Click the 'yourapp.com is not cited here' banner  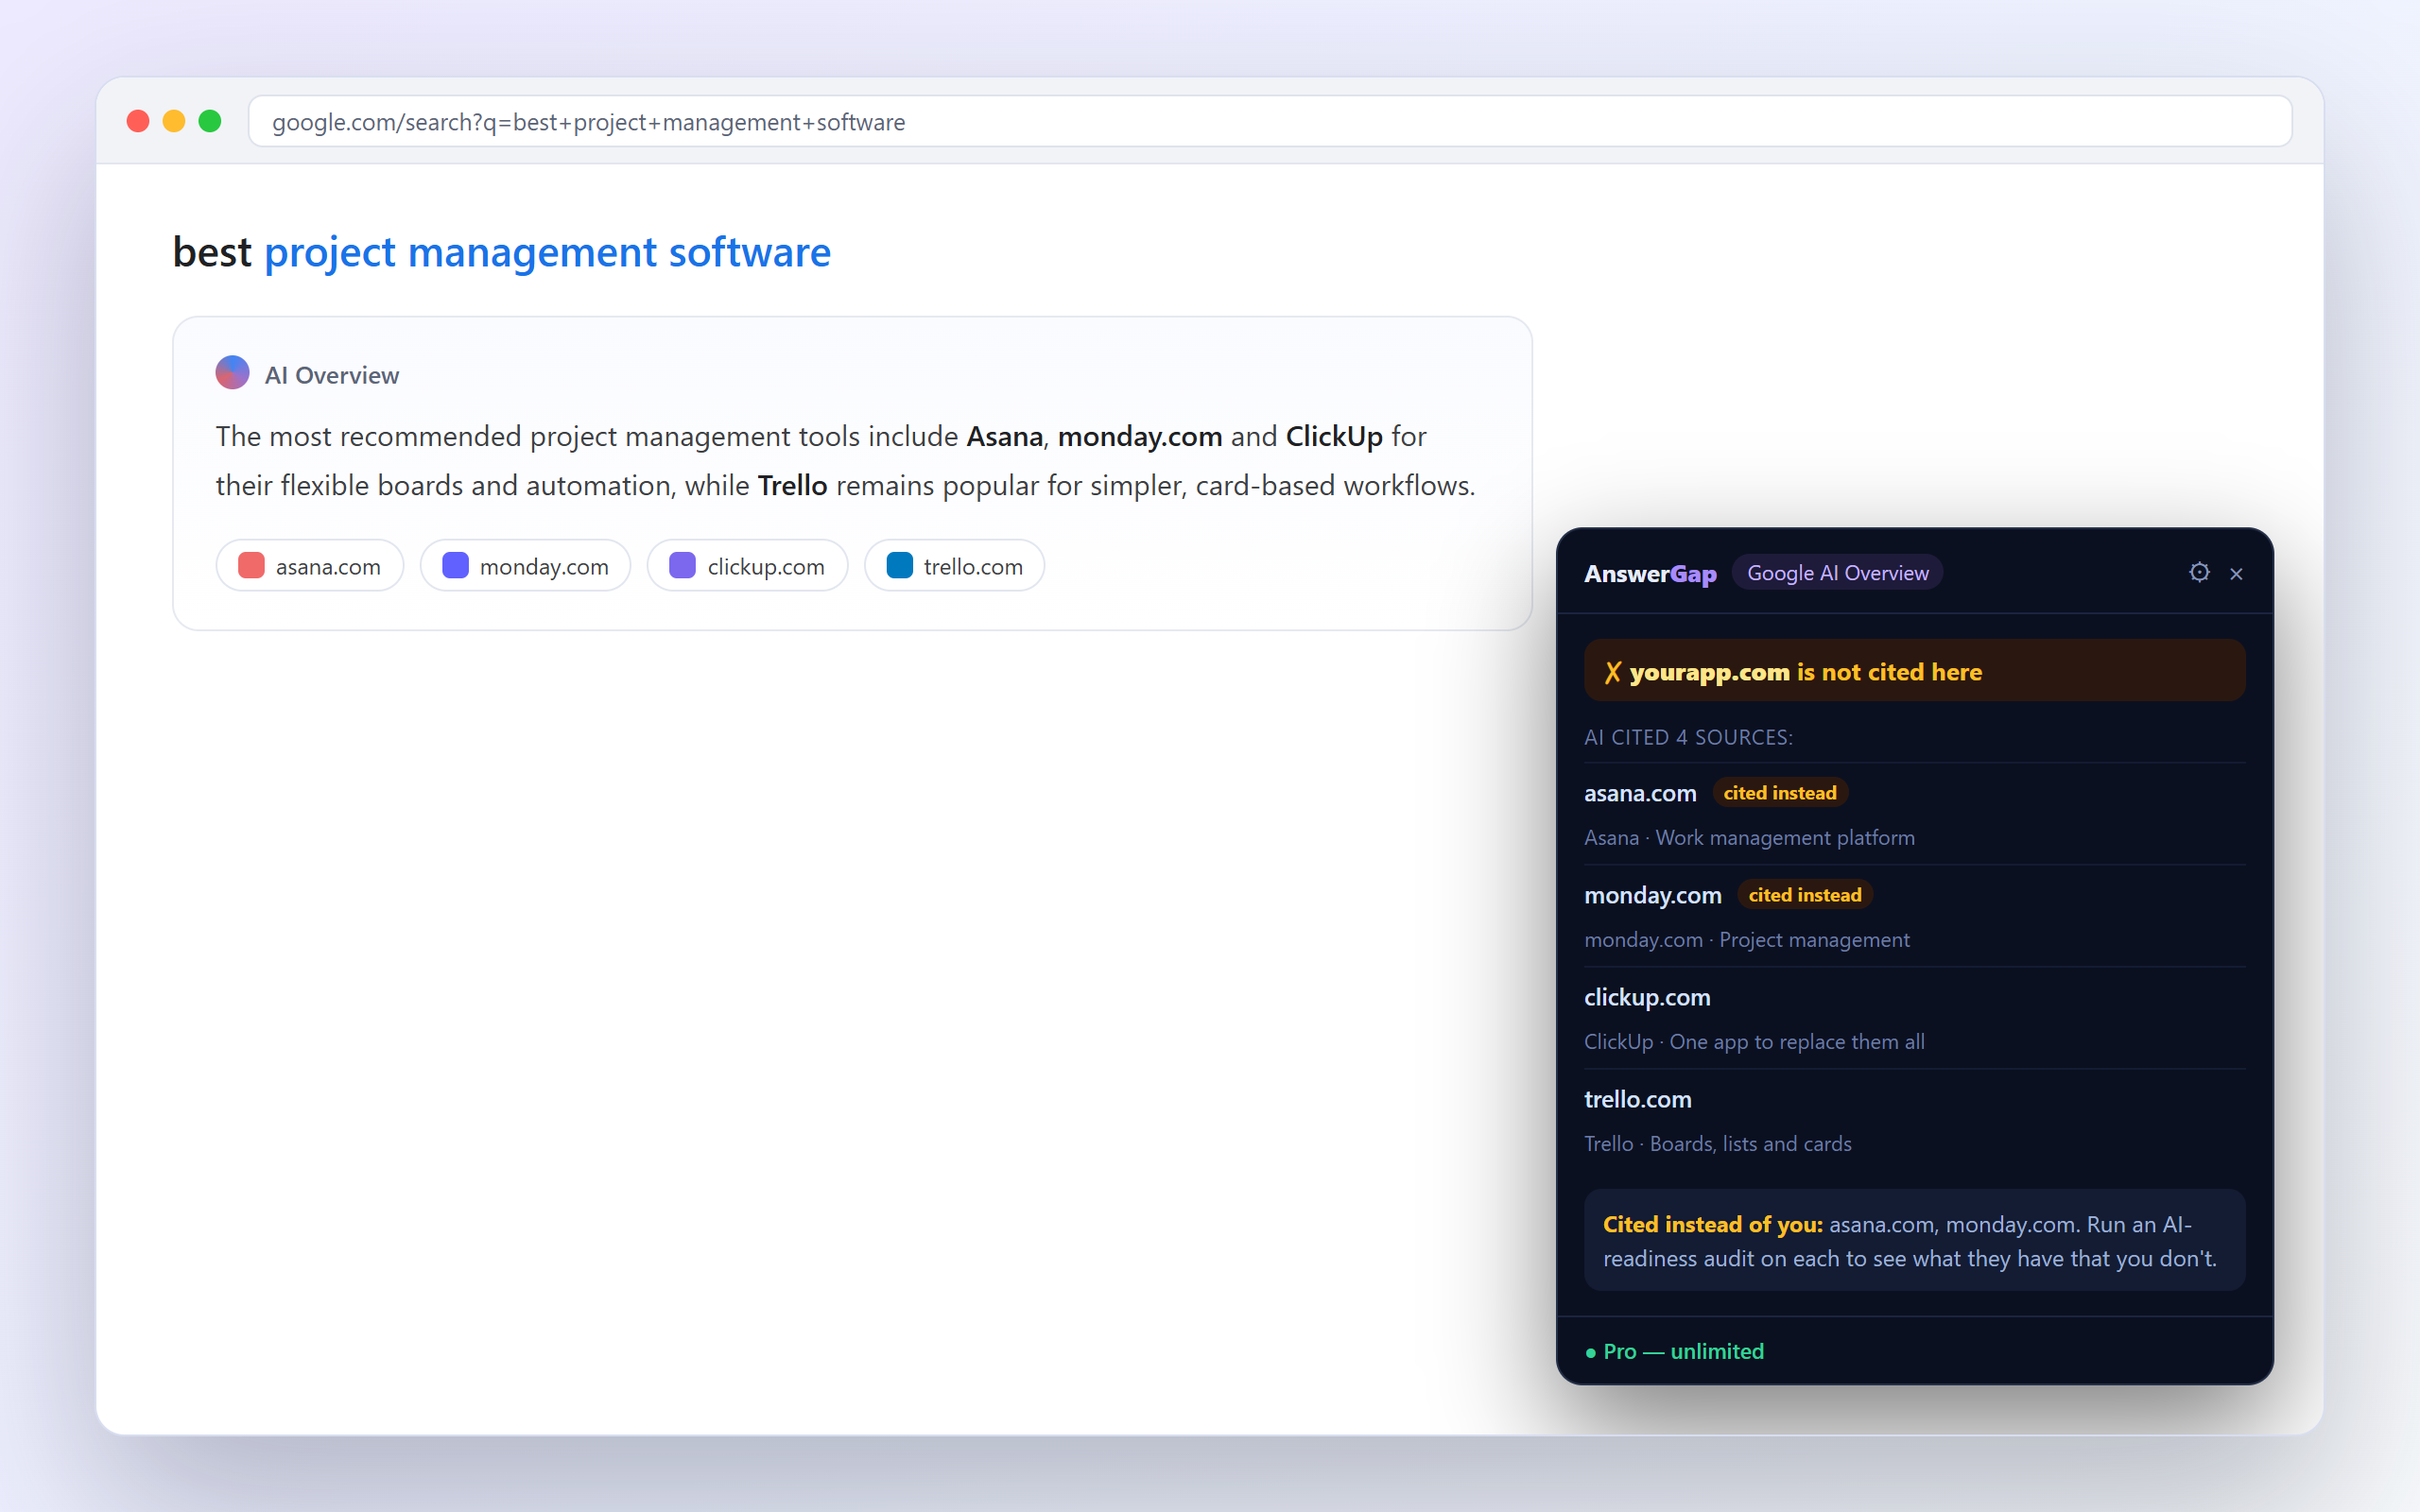(x=1914, y=671)
